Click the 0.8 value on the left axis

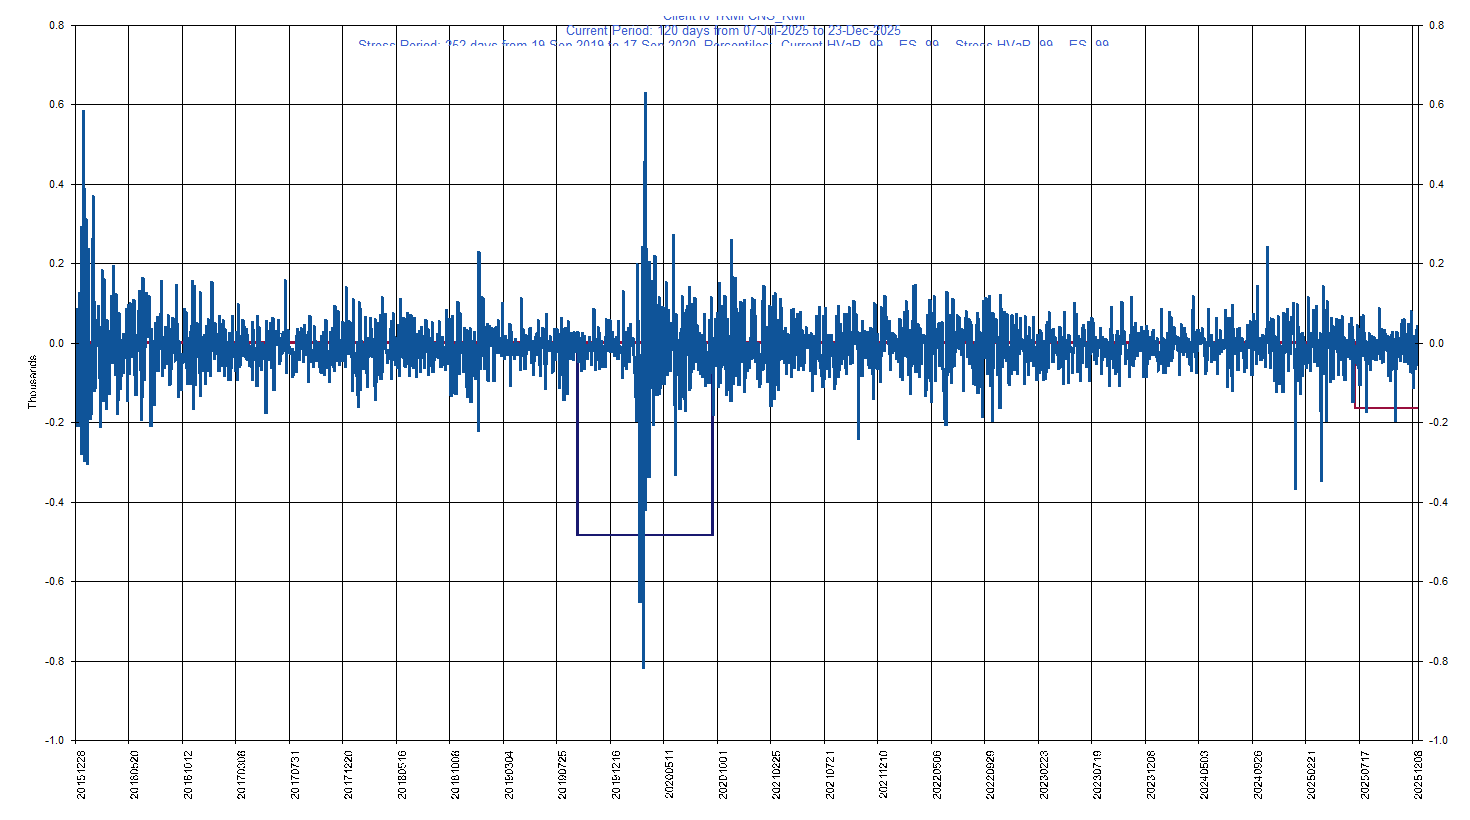coord(56,26)
